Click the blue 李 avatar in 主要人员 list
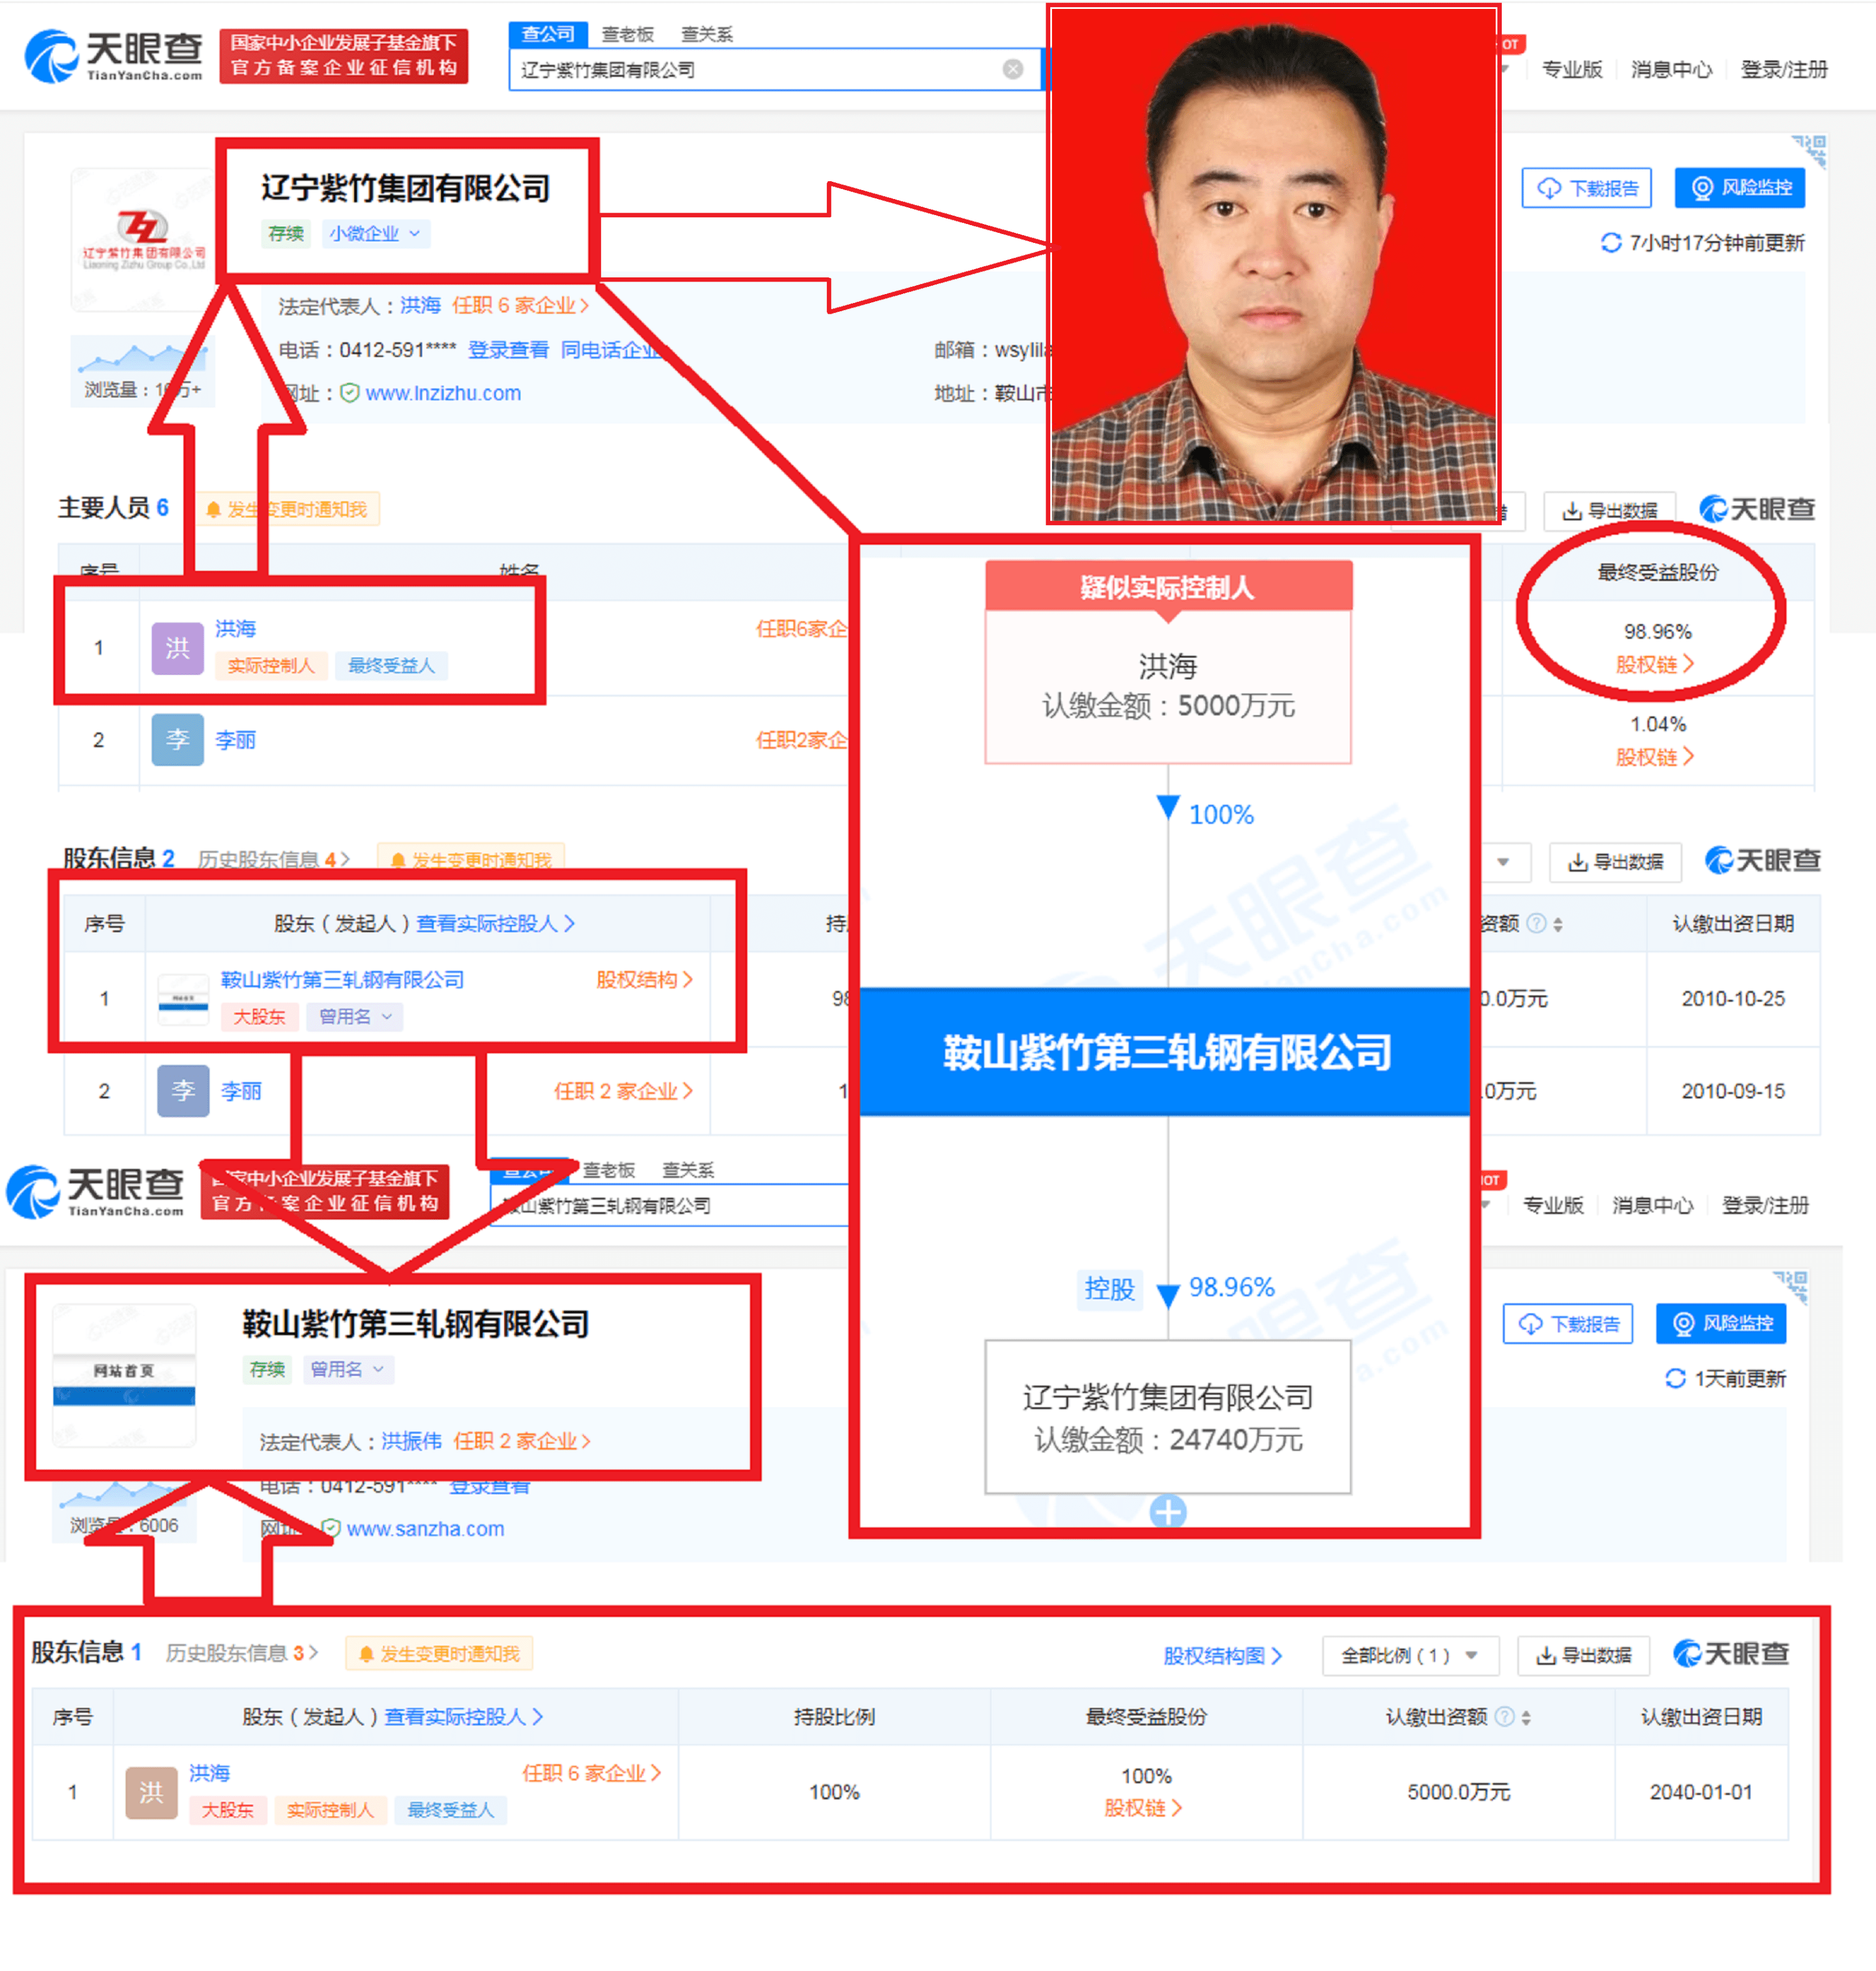Screen dimensions: 1876x1971 point(177,740)
